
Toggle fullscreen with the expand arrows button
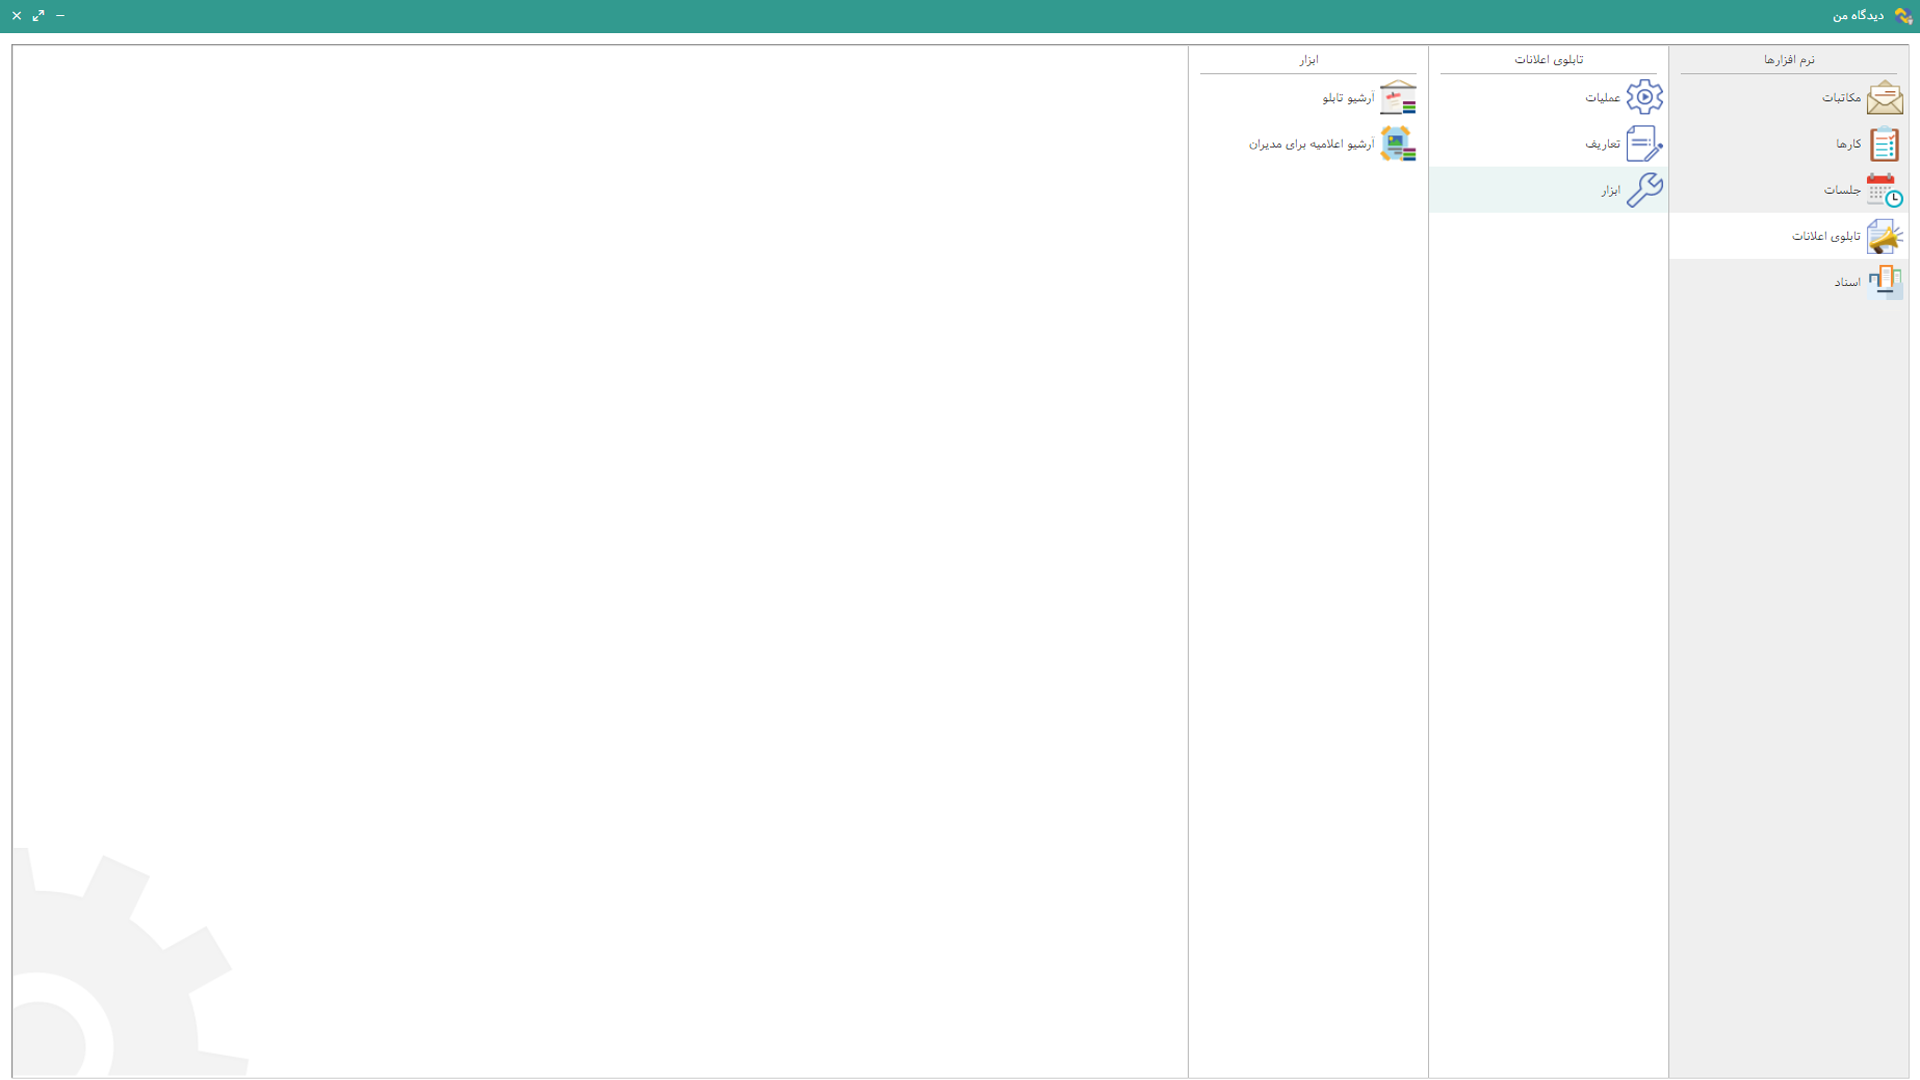coord(38,16)
